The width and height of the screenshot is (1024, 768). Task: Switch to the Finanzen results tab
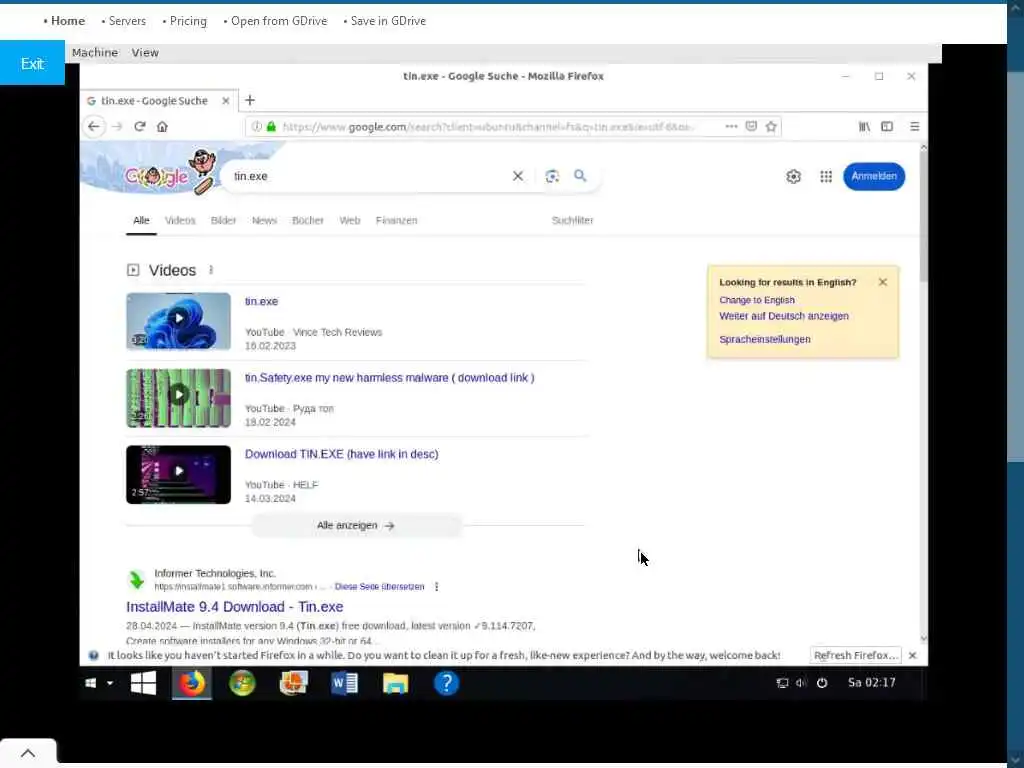[x=396, y=221]
